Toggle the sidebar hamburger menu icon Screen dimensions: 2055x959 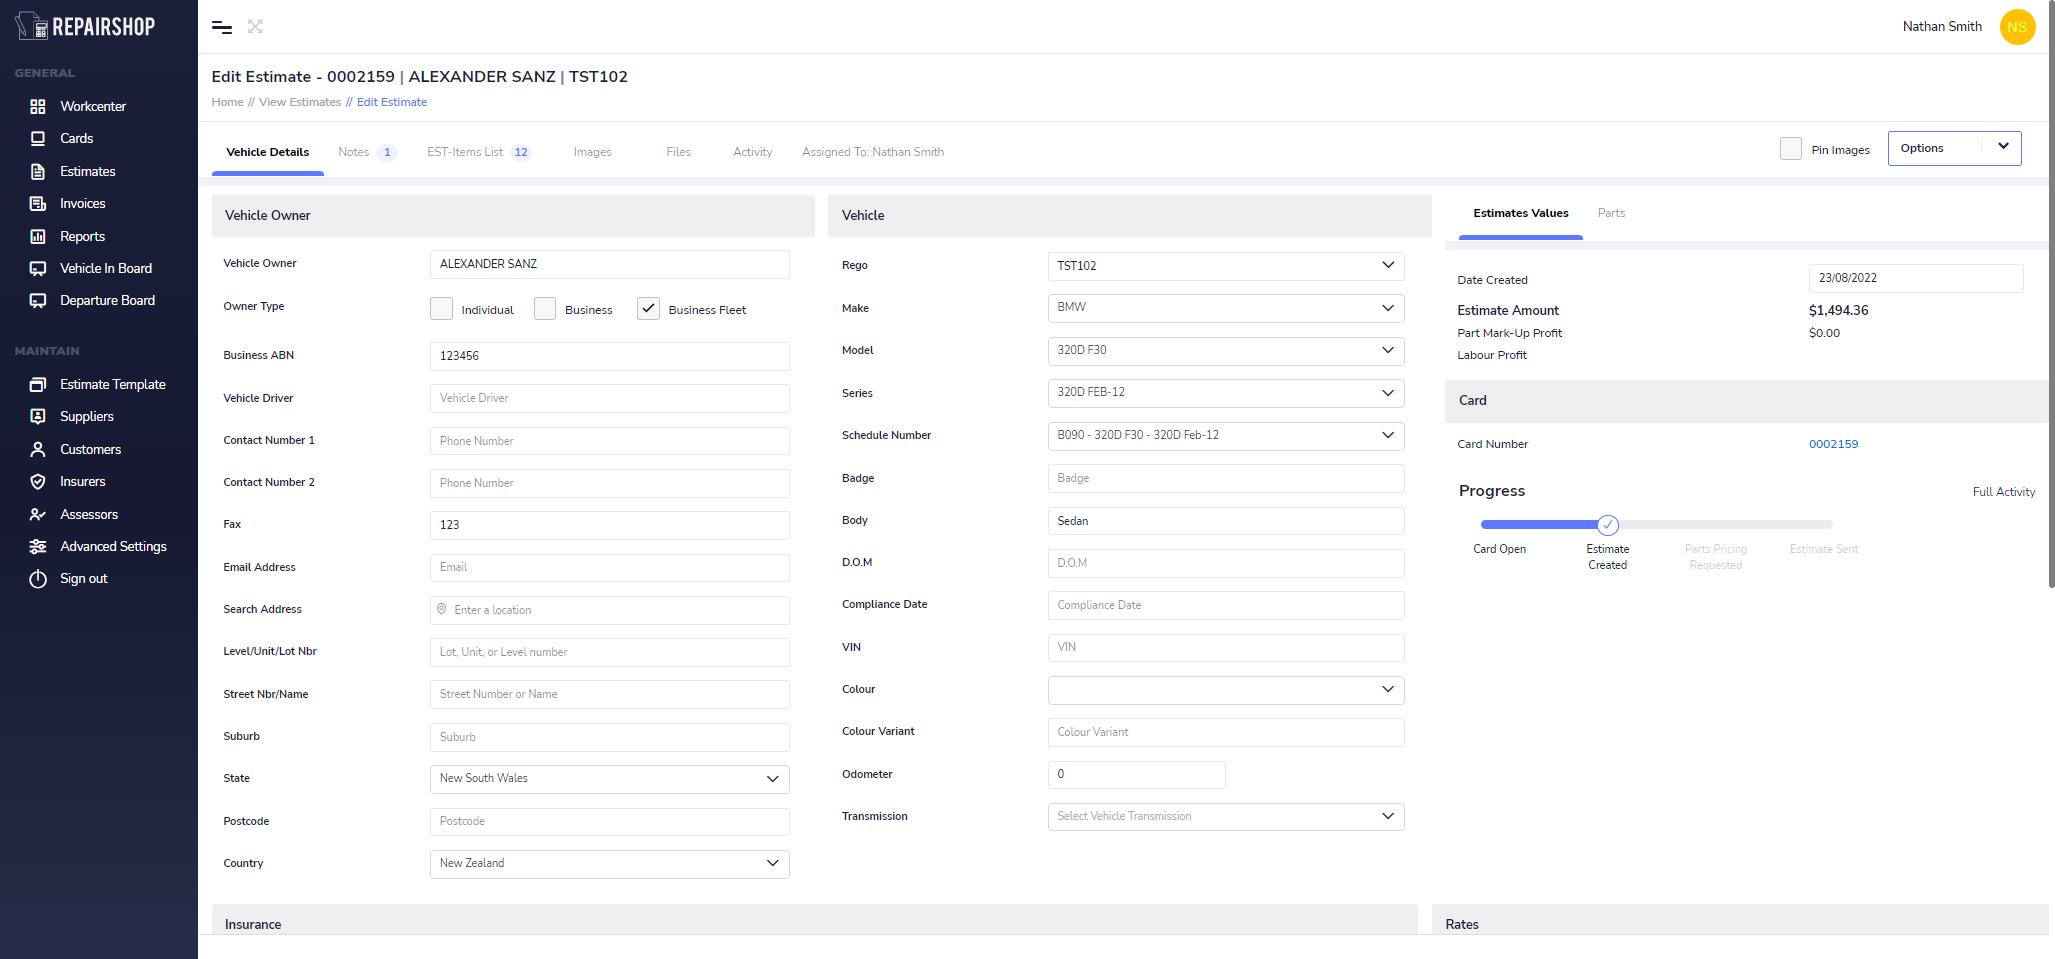222,27
